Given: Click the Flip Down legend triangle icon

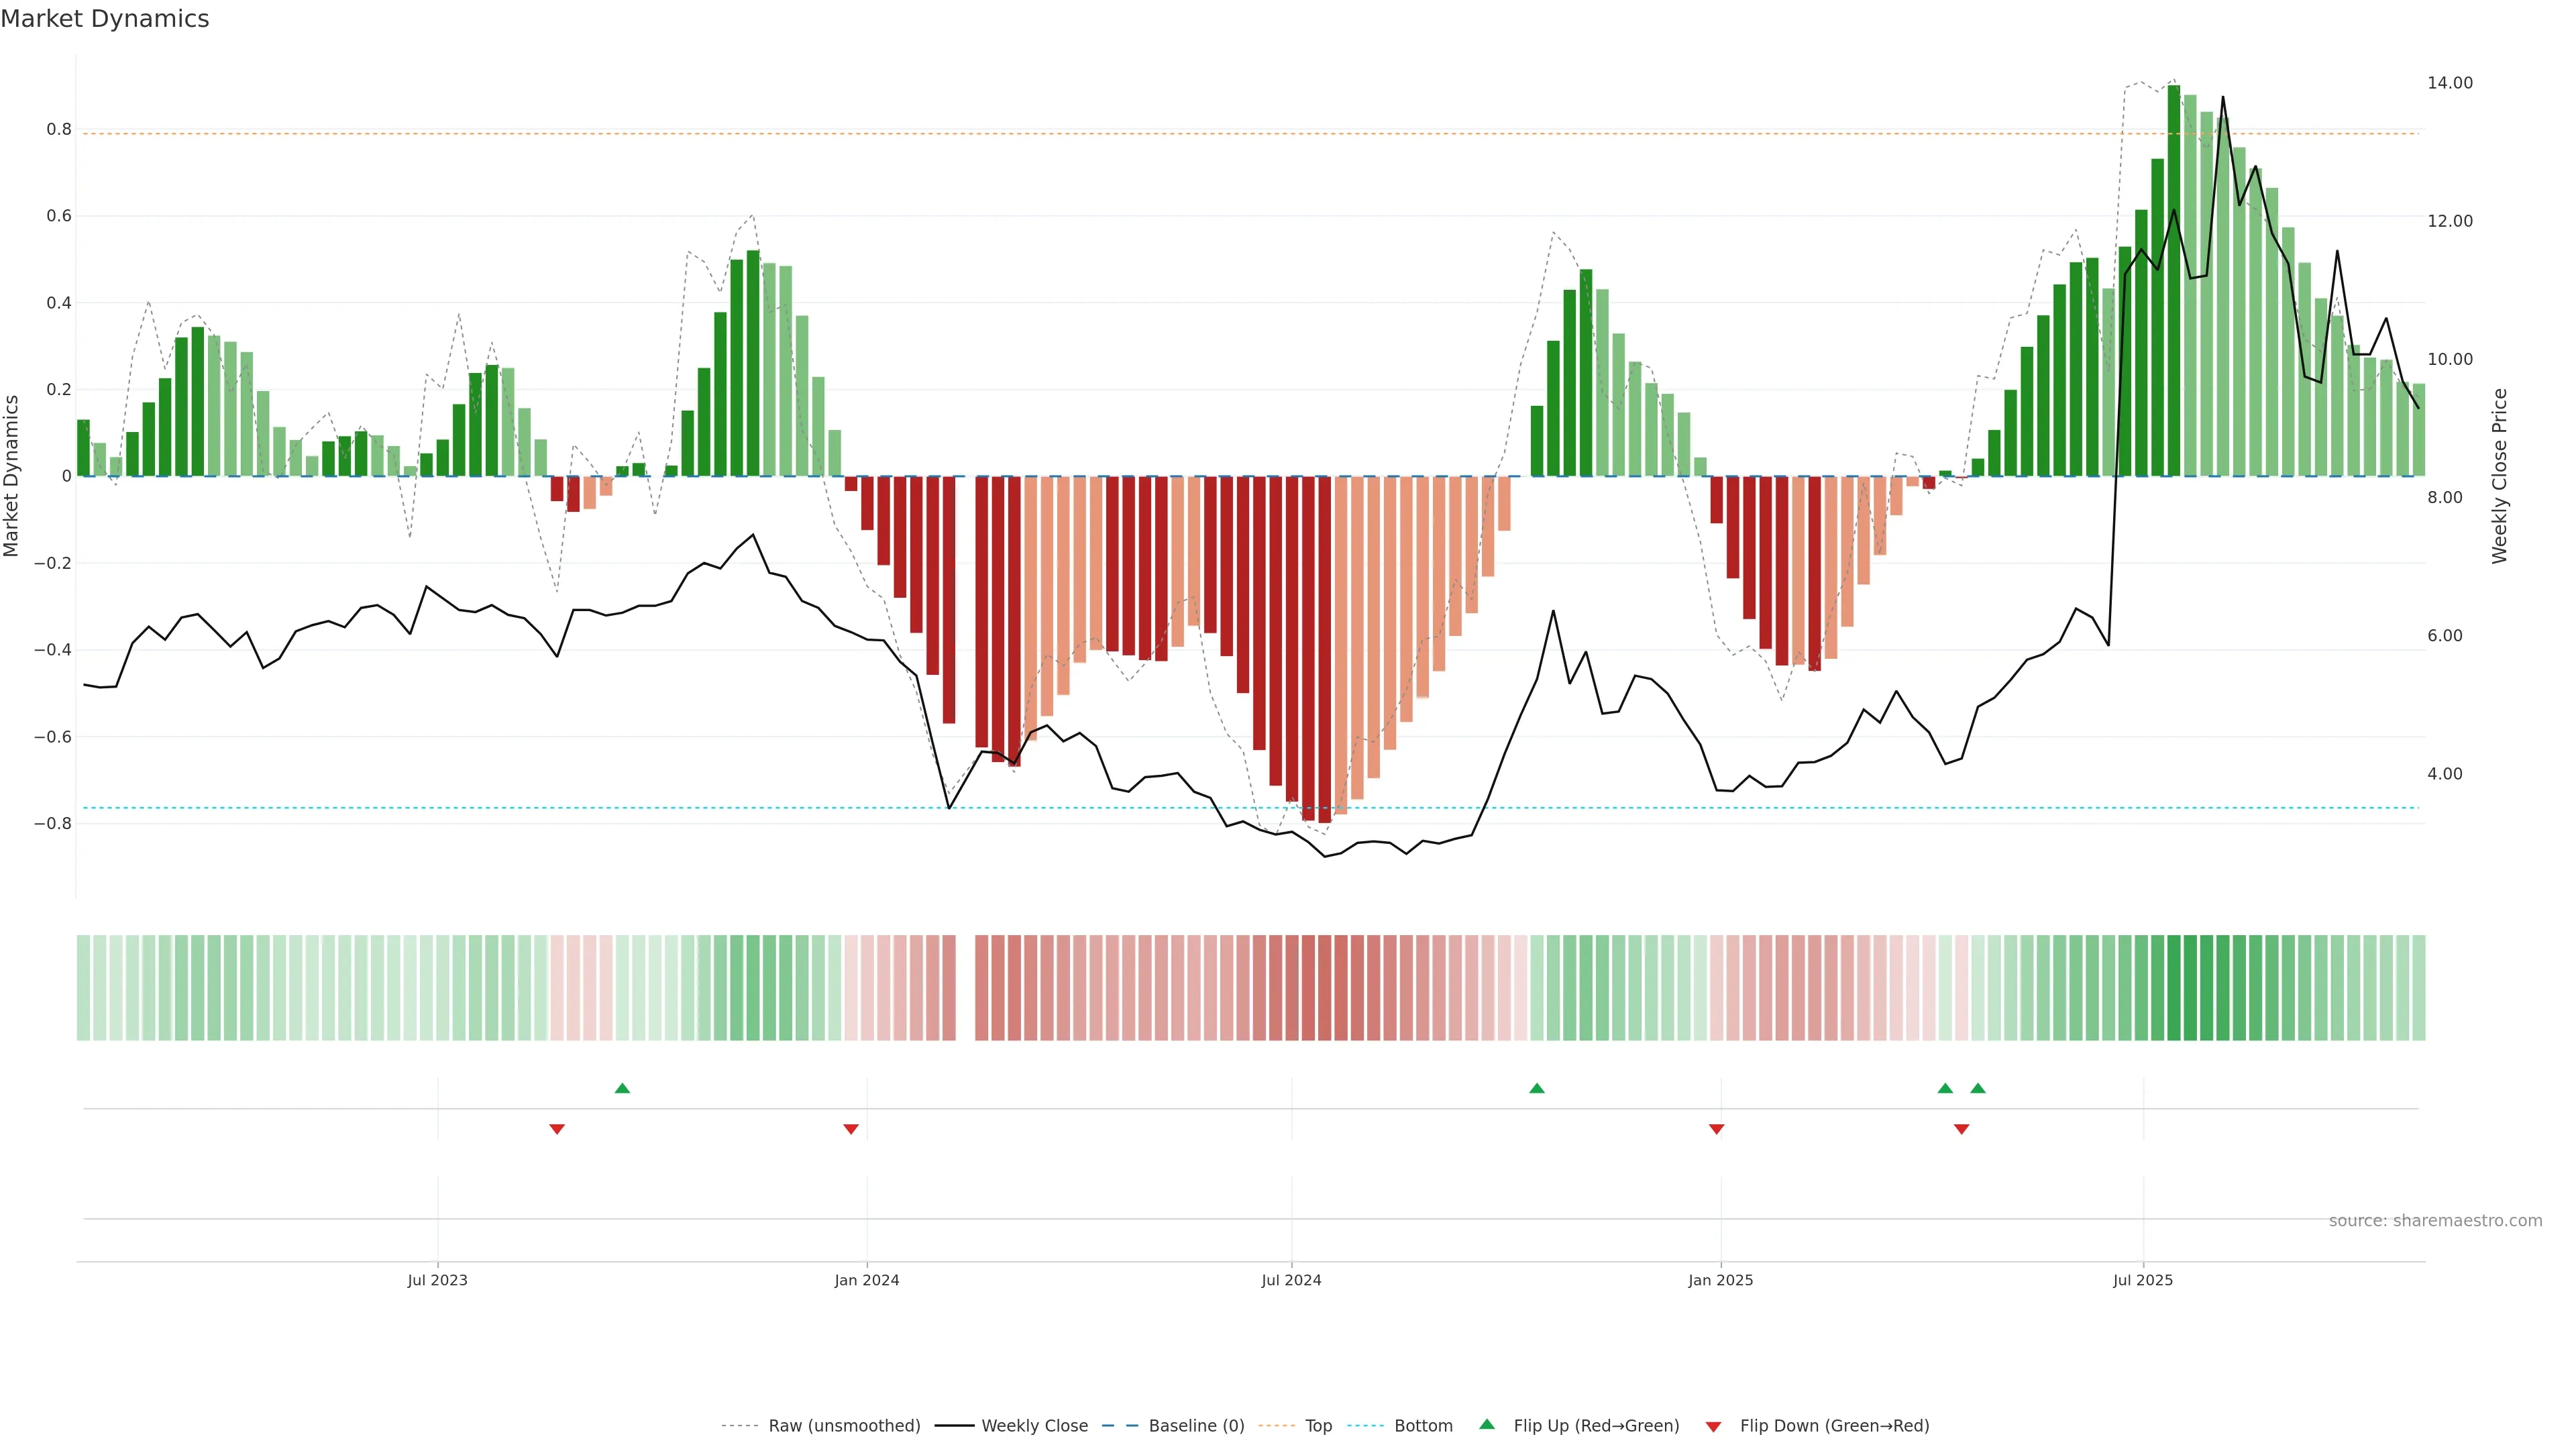Looking at the screenshot, I should coord(1713,1426).
